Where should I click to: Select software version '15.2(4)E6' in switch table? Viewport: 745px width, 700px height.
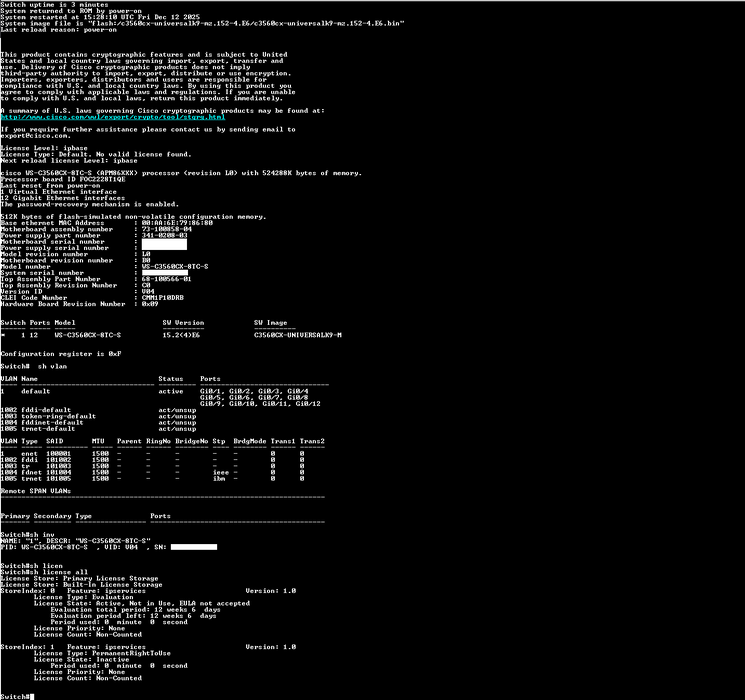(181, 335)
